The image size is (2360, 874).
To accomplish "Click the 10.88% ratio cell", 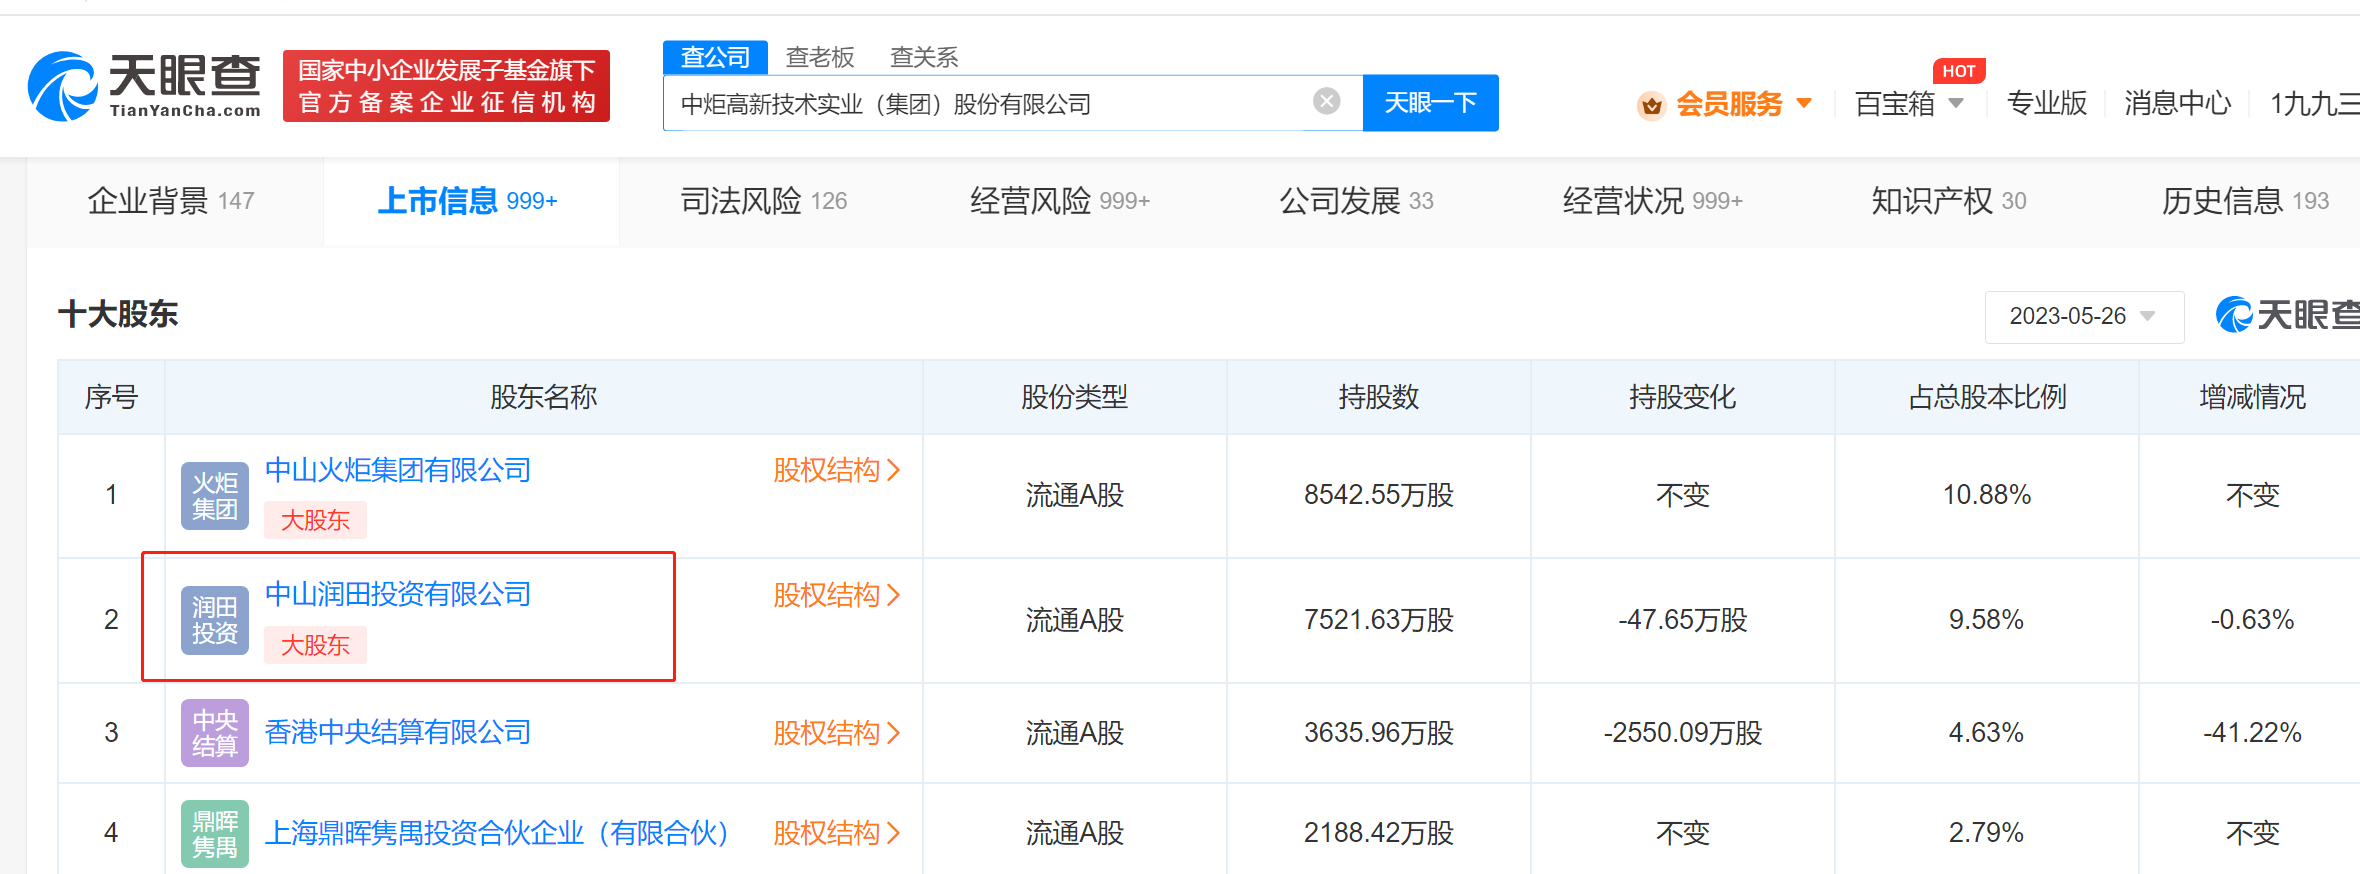I will tap(1987, 495).
